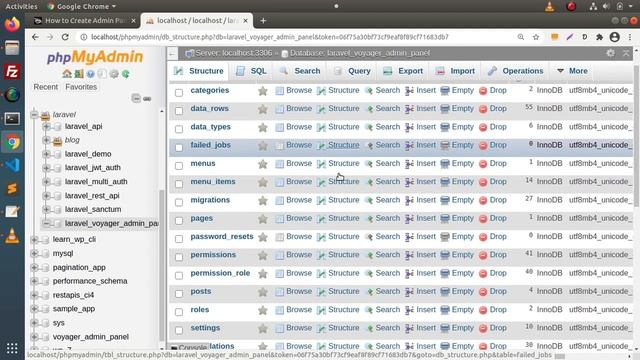Browse the categories table
Screen dimensions: 640x360
coord(294,90)
